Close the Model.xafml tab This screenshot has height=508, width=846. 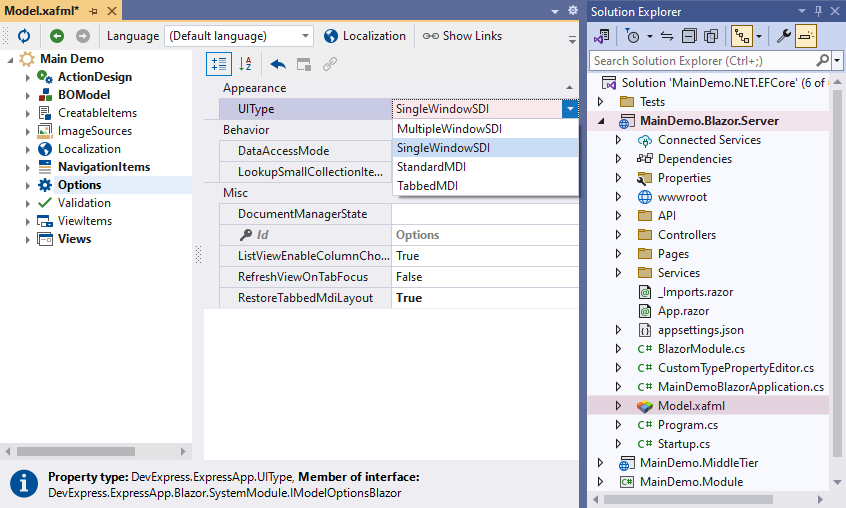click(x=112, y=11)
